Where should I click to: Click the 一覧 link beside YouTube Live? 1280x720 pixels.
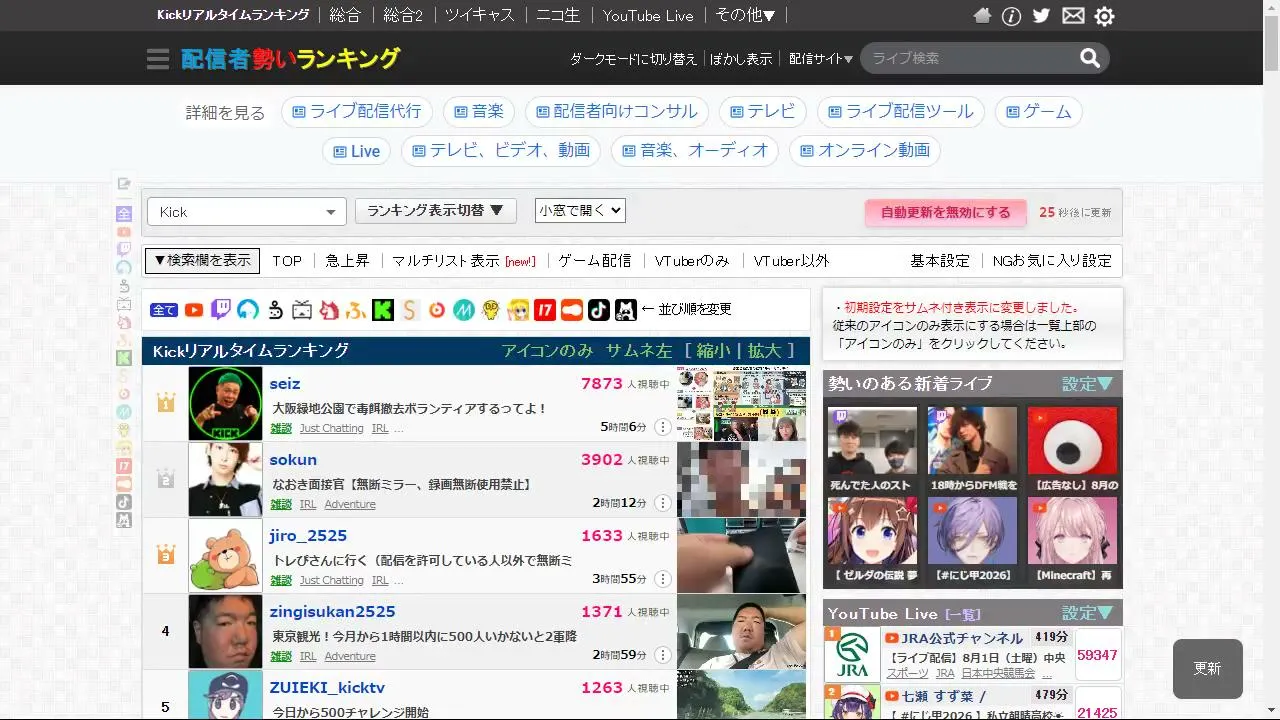(x=963, y=614)
